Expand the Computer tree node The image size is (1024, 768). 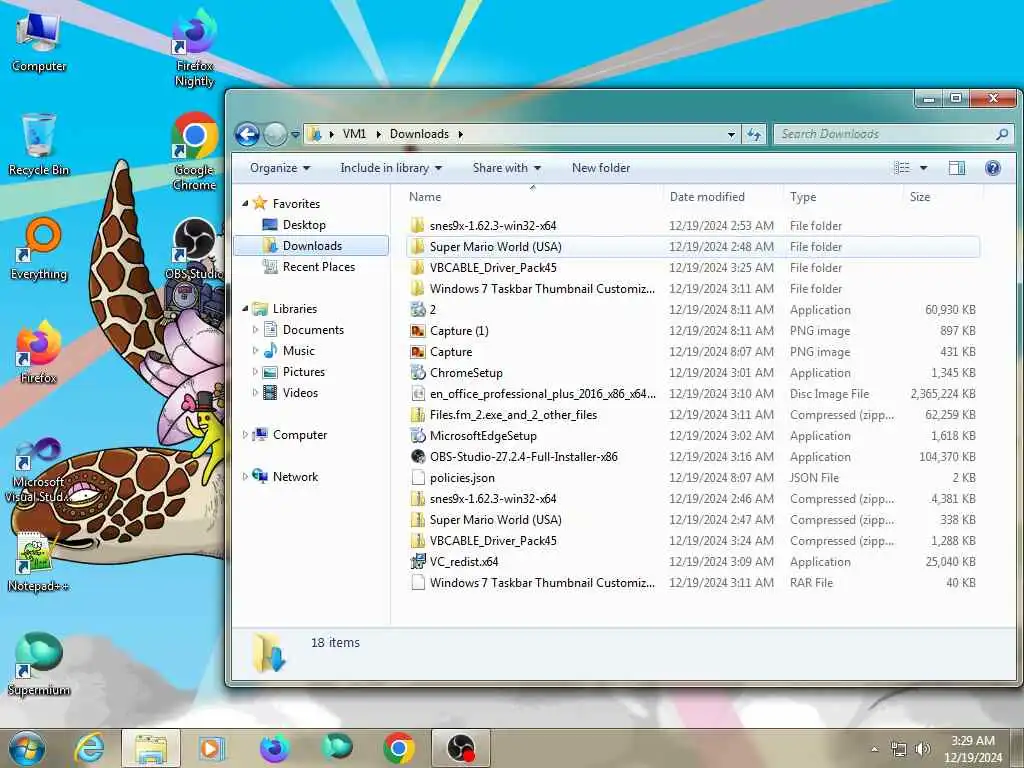(246, 435)
